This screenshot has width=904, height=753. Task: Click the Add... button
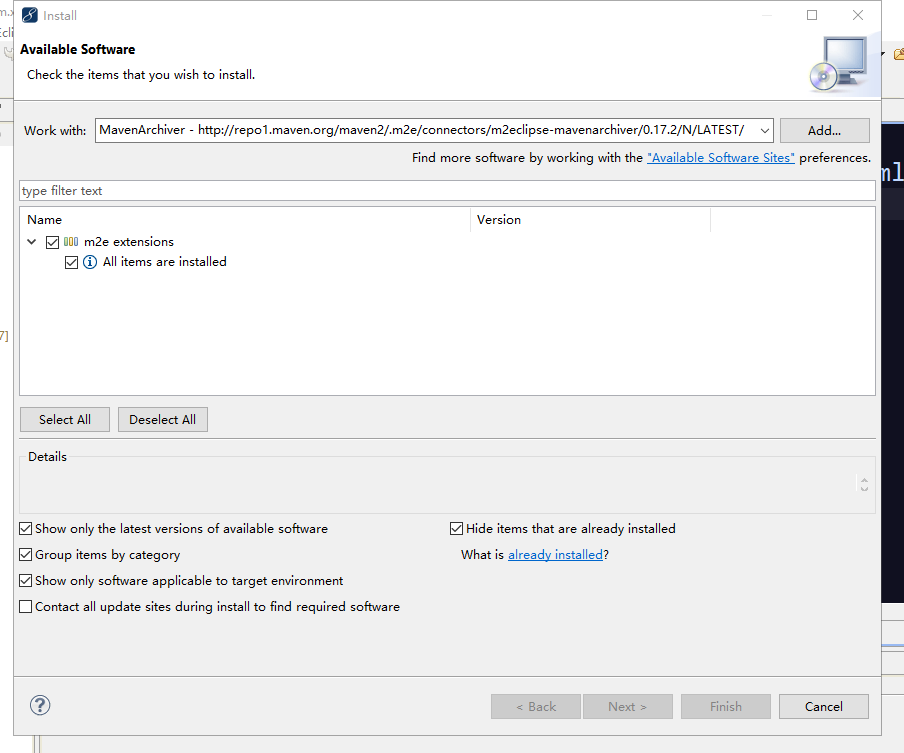point(824,130)
